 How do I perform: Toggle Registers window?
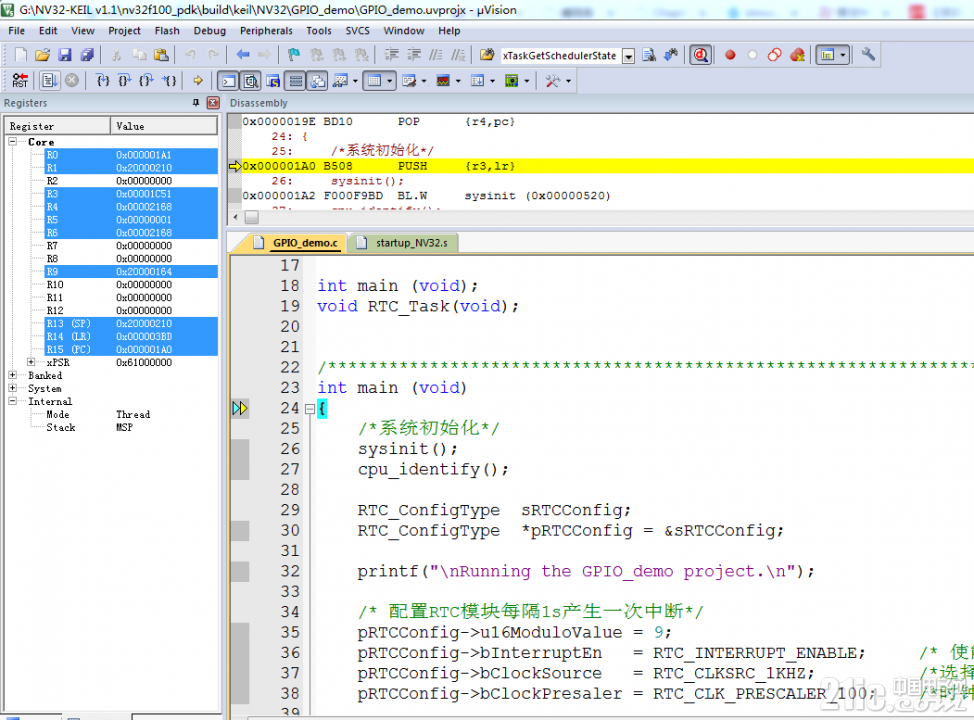point(296,81)
